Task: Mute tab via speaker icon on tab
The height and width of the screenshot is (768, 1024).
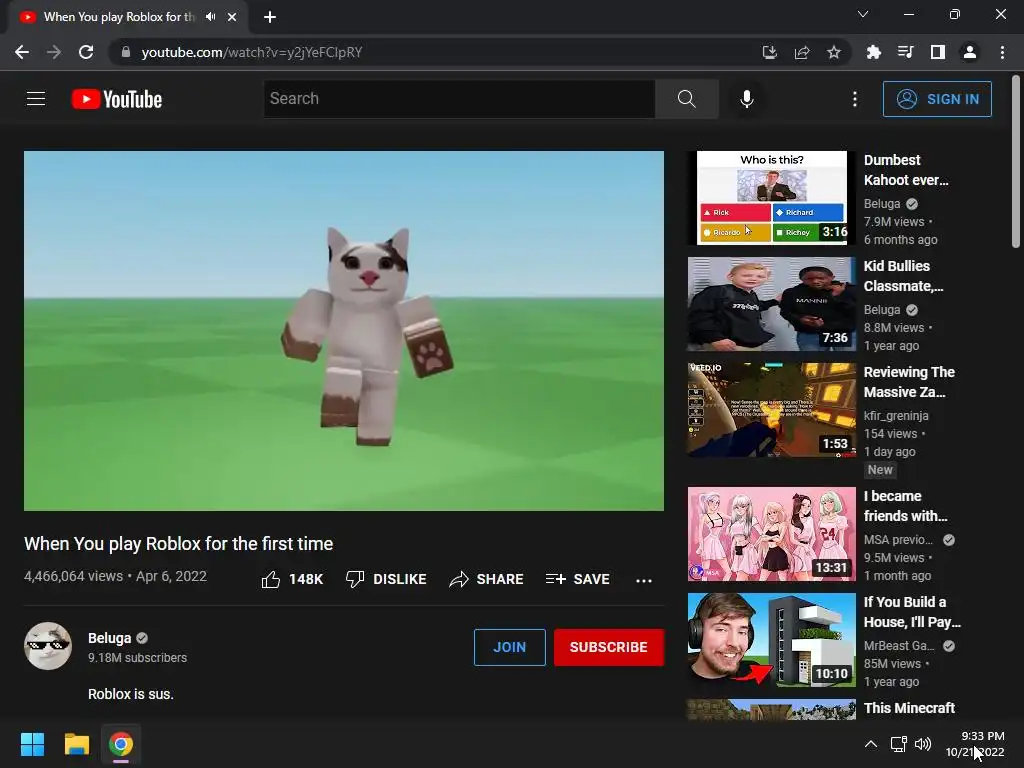Action: 210,17
